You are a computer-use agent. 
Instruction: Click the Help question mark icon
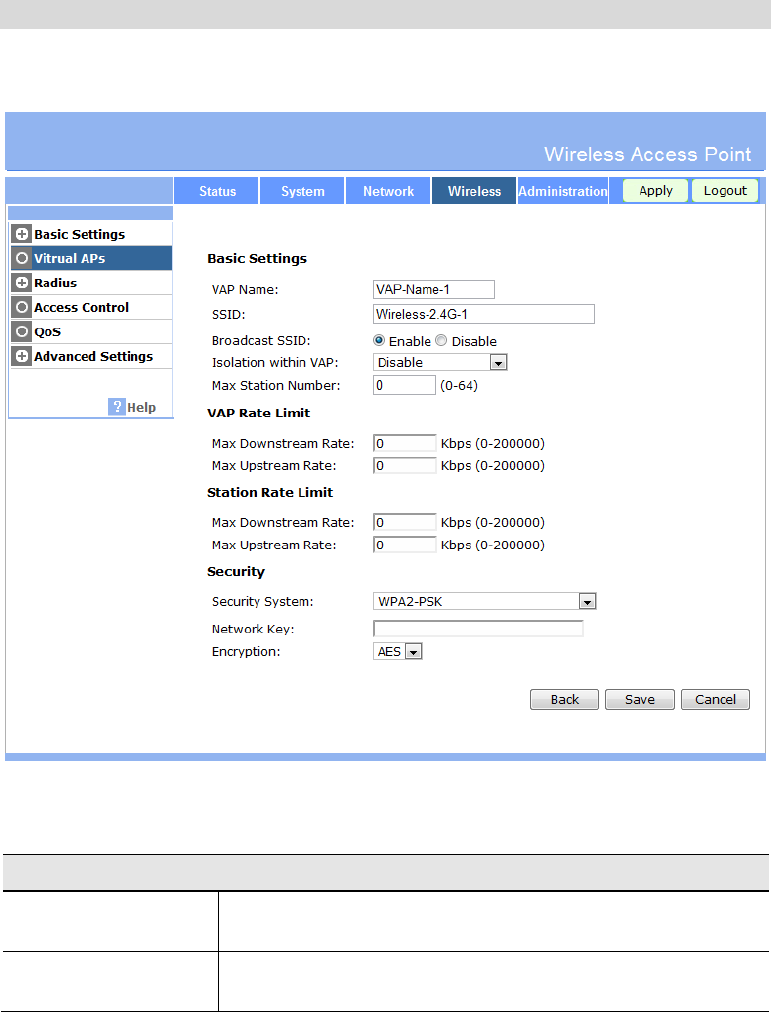coord(117,407)
